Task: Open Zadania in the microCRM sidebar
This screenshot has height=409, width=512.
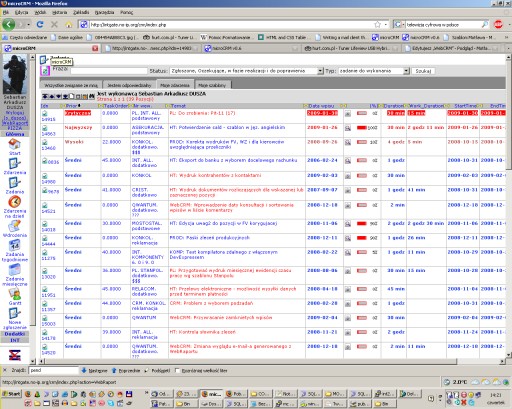Action: [x=15, y=185]
